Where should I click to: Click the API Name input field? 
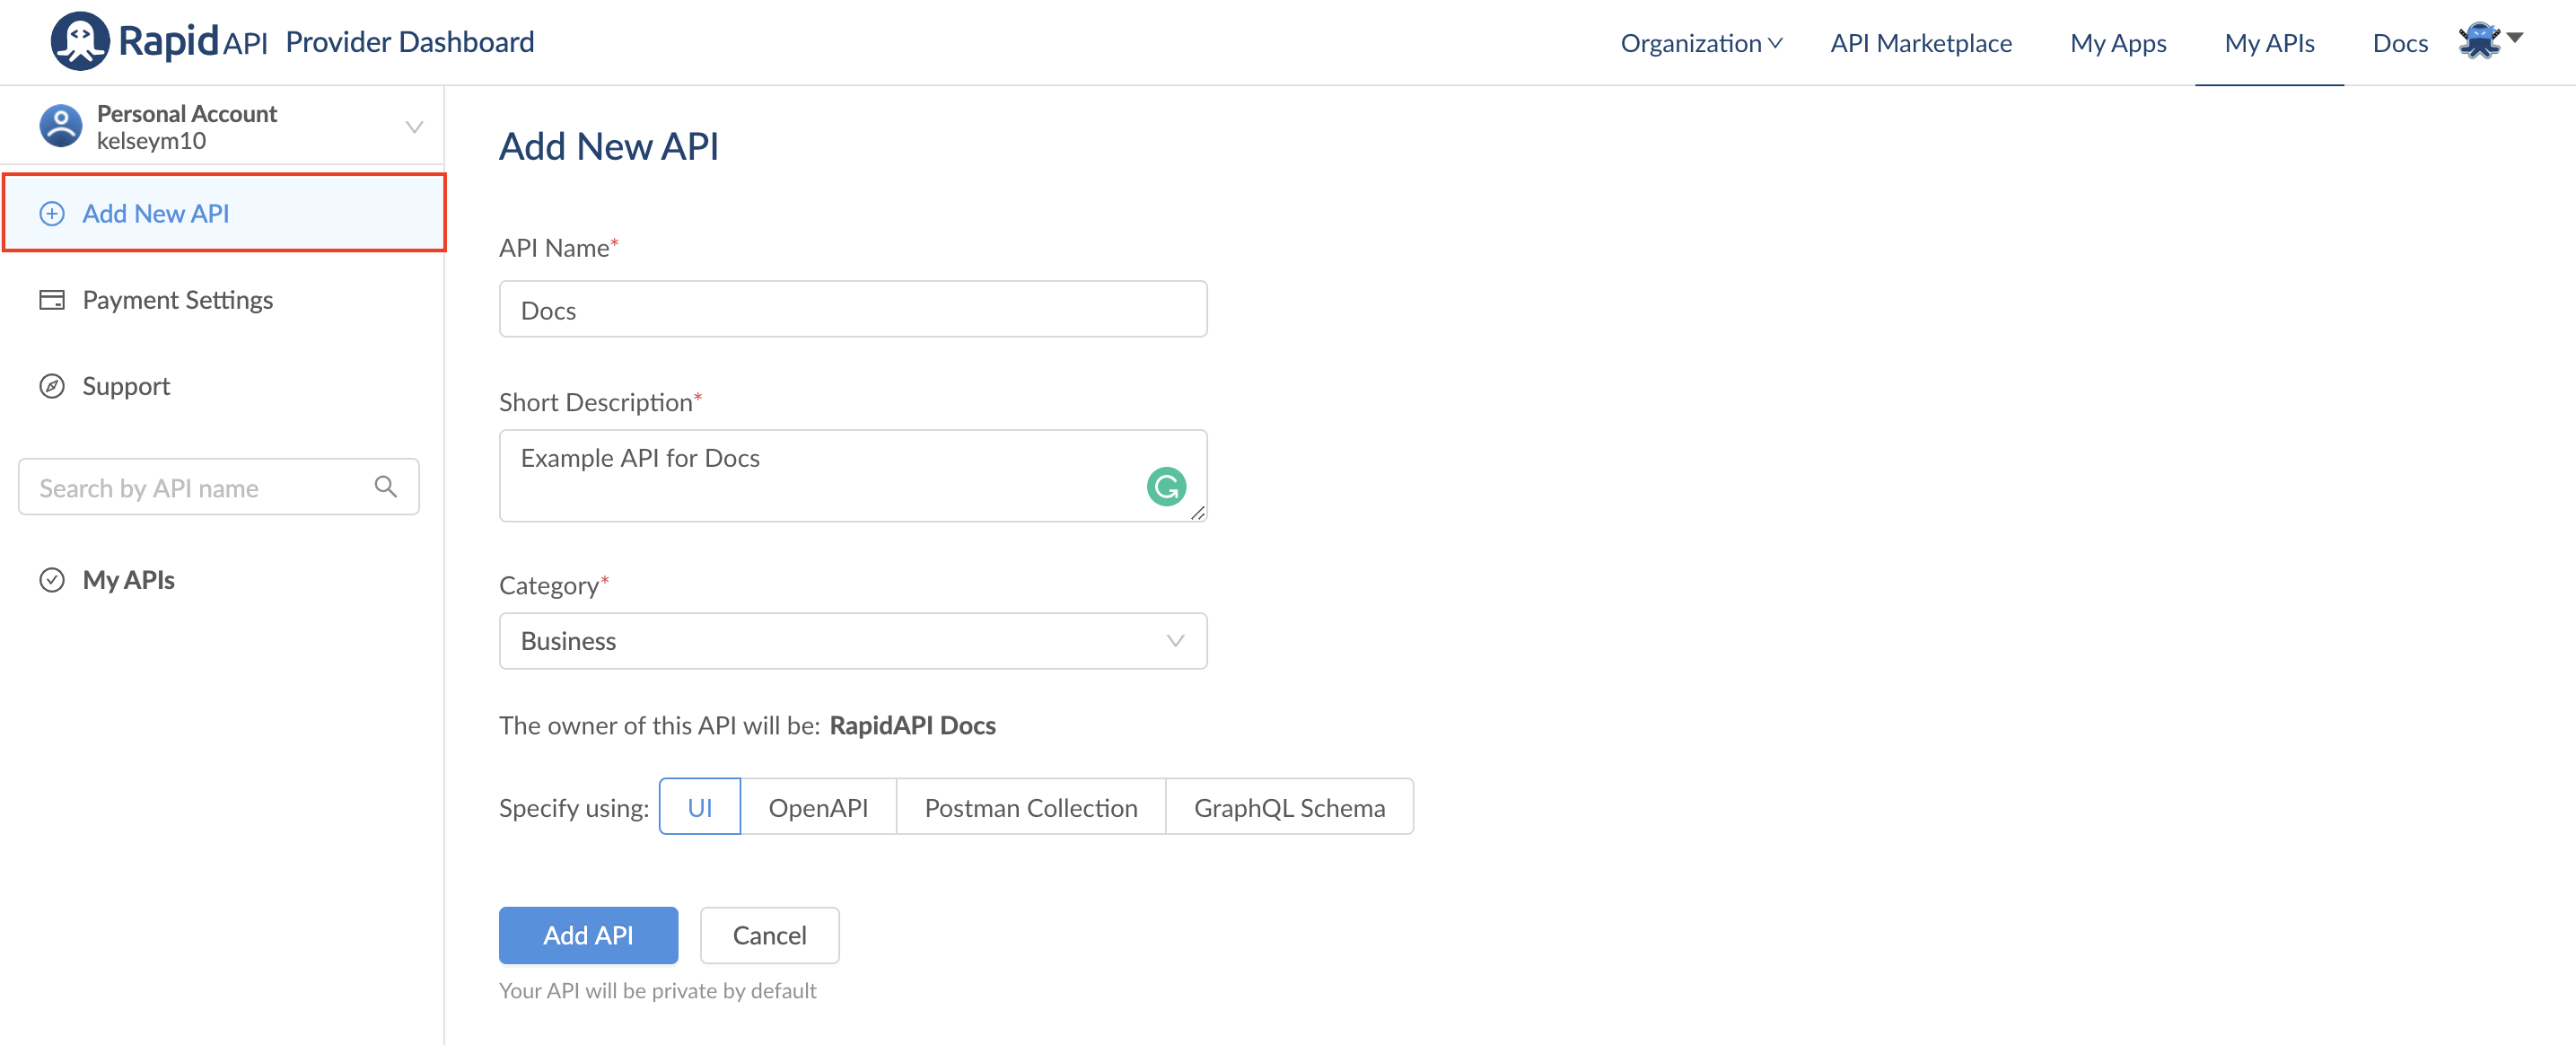852,310
